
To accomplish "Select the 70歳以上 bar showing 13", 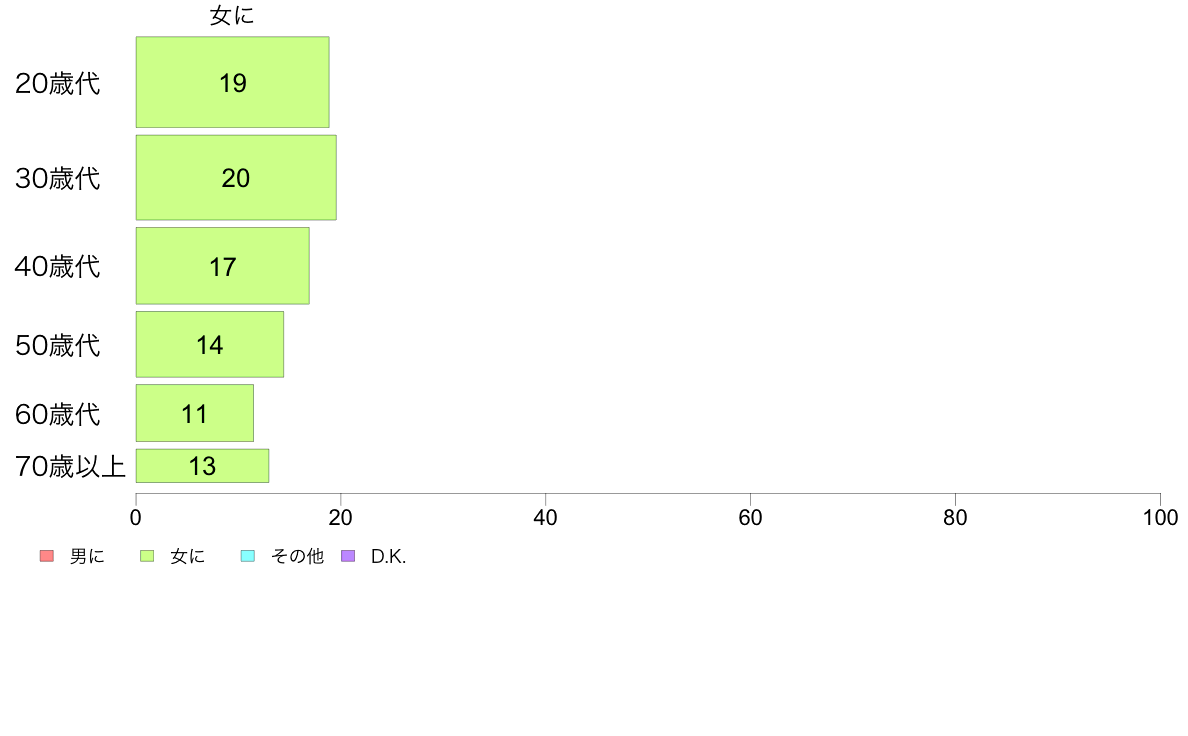I will 202,465.
